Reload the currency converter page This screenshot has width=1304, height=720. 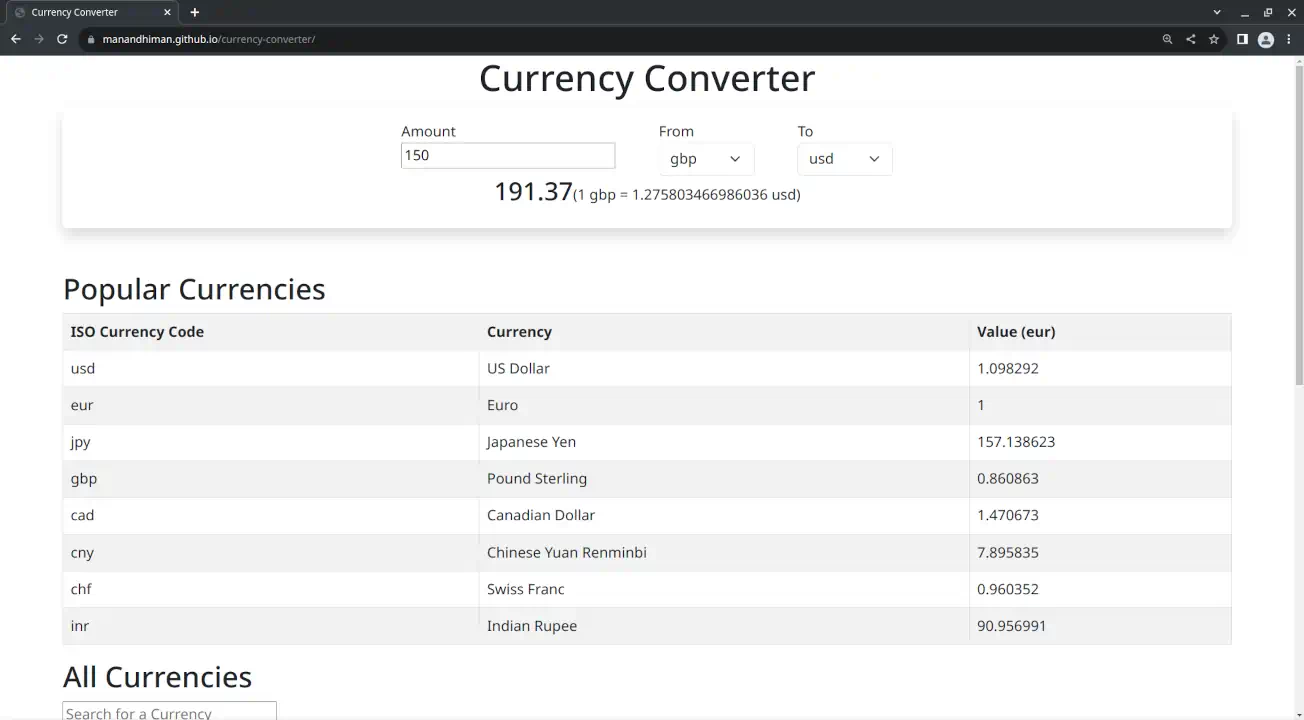[62, 39]
